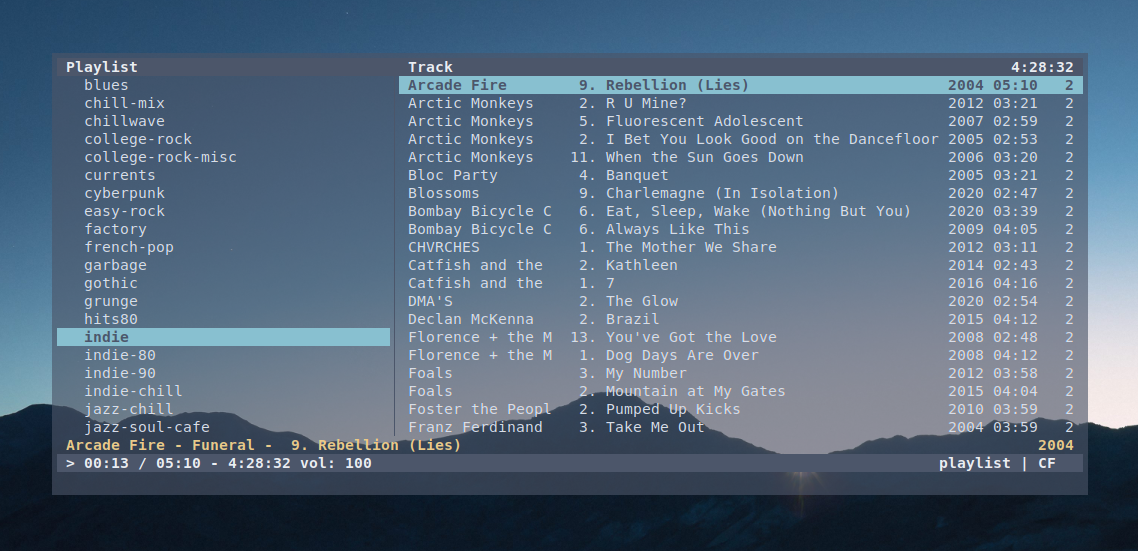The height and width of the screenshot is (551, 1138).
Task: Open the chill-mix playlist
Action: tap(124, 103)
